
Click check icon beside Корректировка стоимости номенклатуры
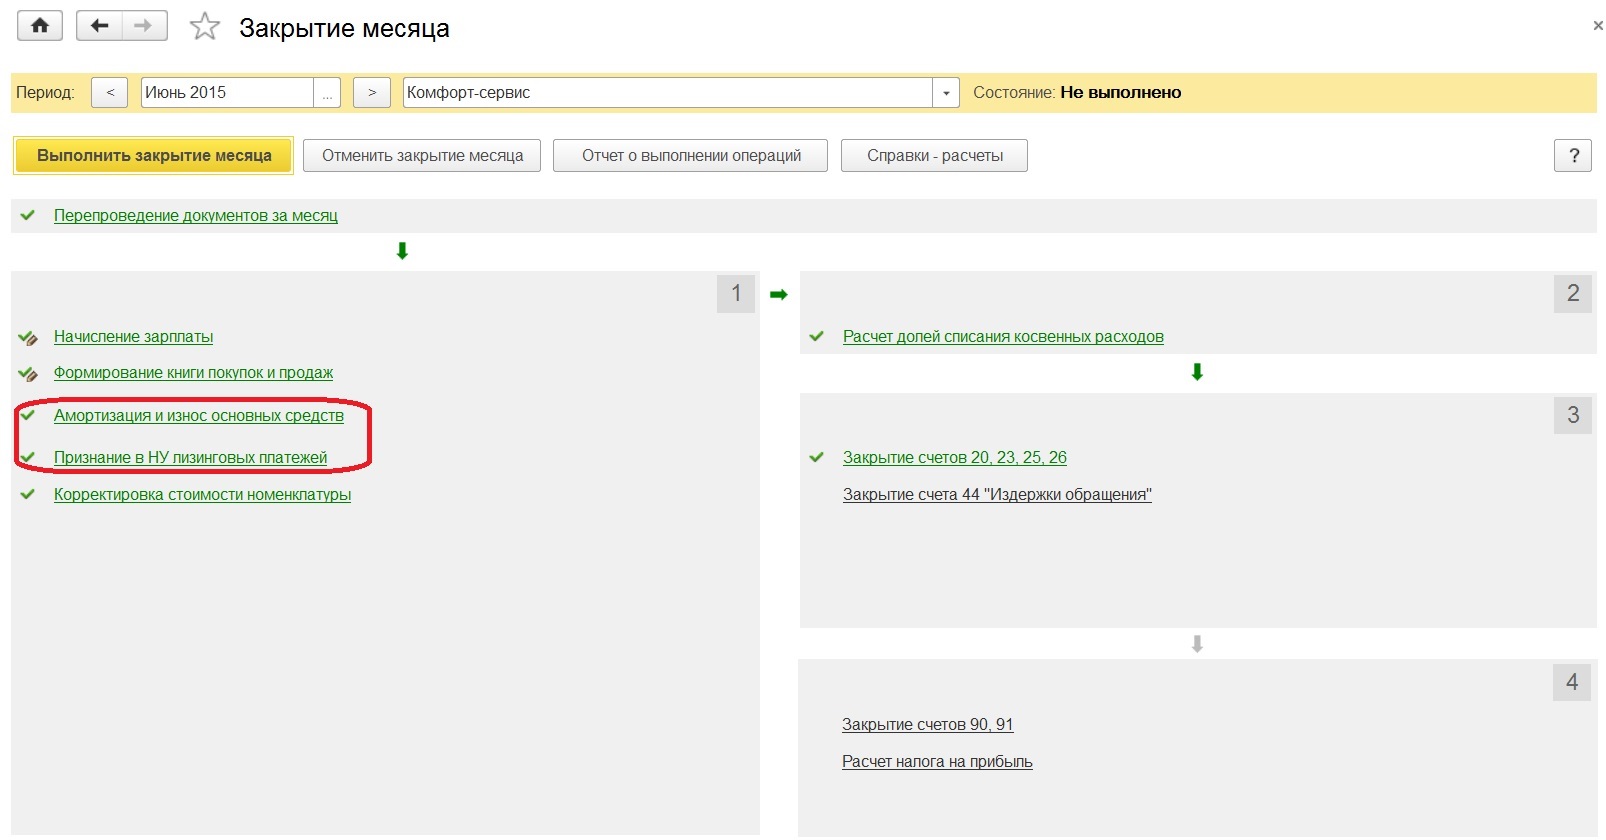[28, 494]
